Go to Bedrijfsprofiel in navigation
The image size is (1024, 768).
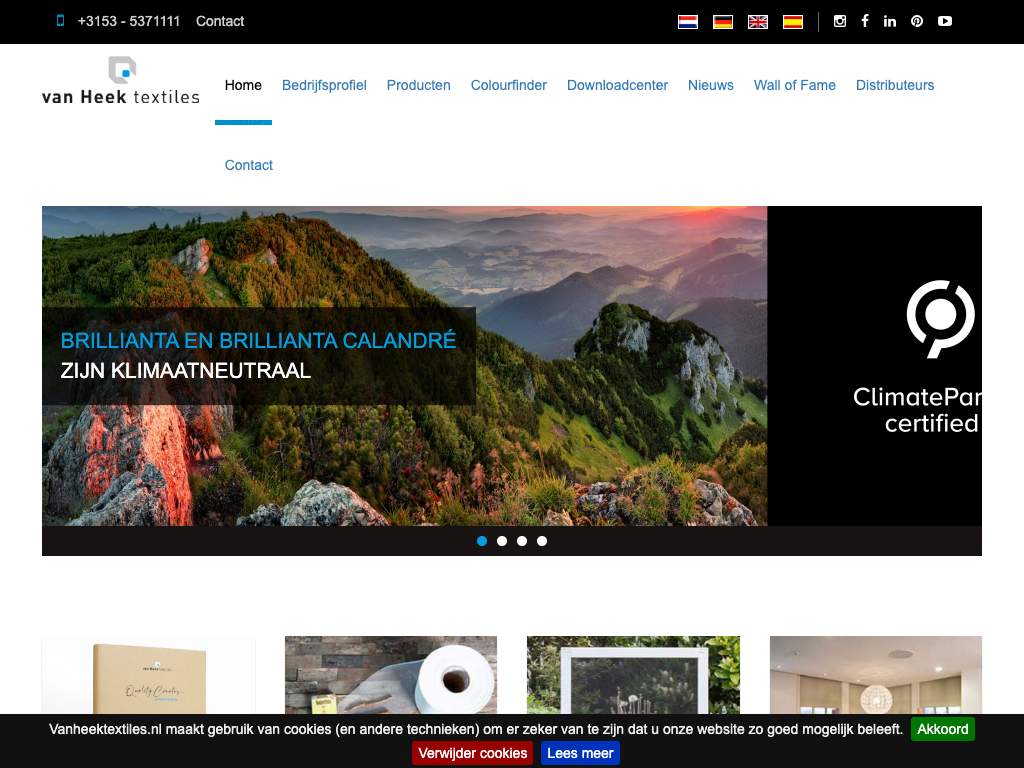324,85
